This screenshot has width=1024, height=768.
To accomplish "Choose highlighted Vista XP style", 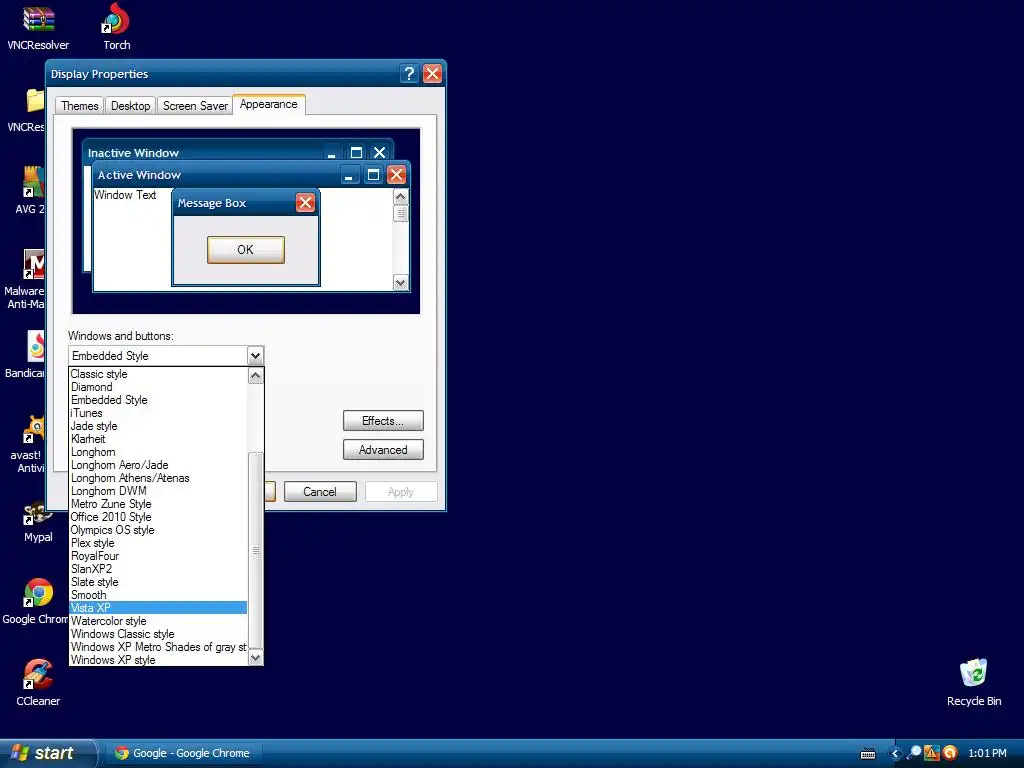I will pos(158,608).
